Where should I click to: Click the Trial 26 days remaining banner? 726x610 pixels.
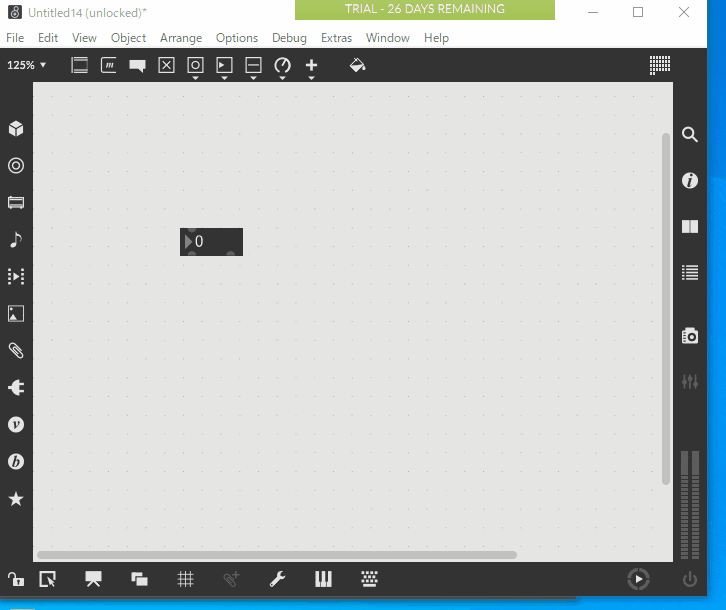425,9
